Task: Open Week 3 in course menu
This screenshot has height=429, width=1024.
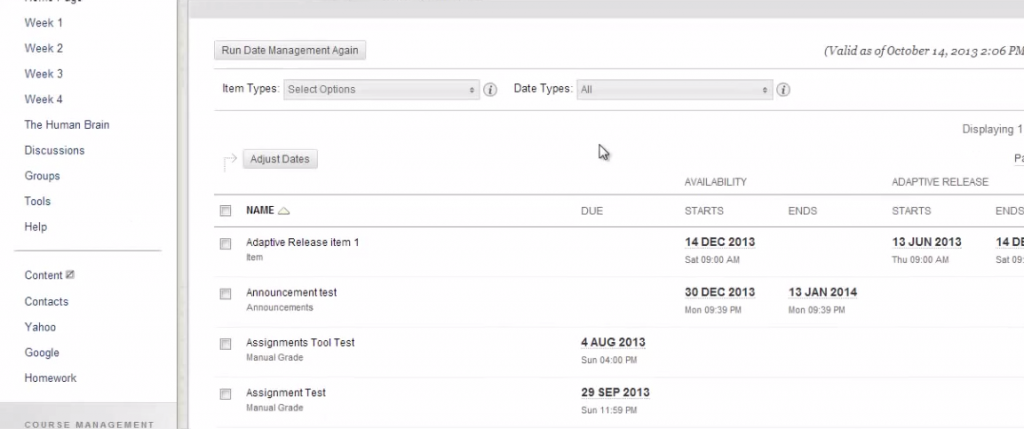Action: 44,74
